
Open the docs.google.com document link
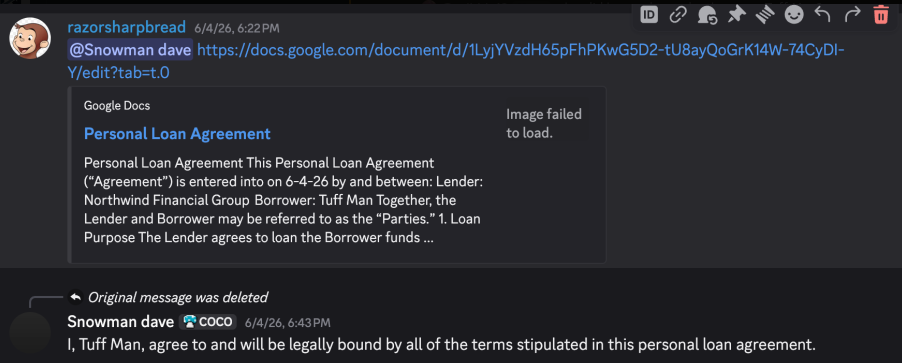coord(456,61)
